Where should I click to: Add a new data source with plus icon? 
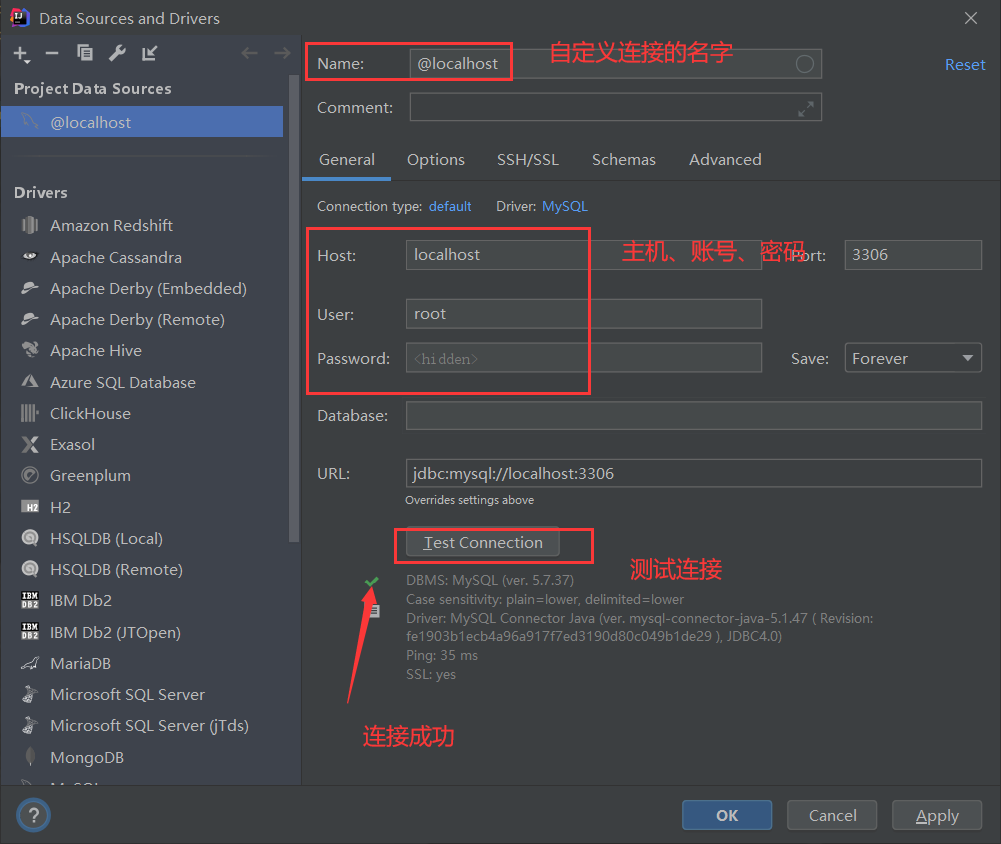[x=22, y=54]
